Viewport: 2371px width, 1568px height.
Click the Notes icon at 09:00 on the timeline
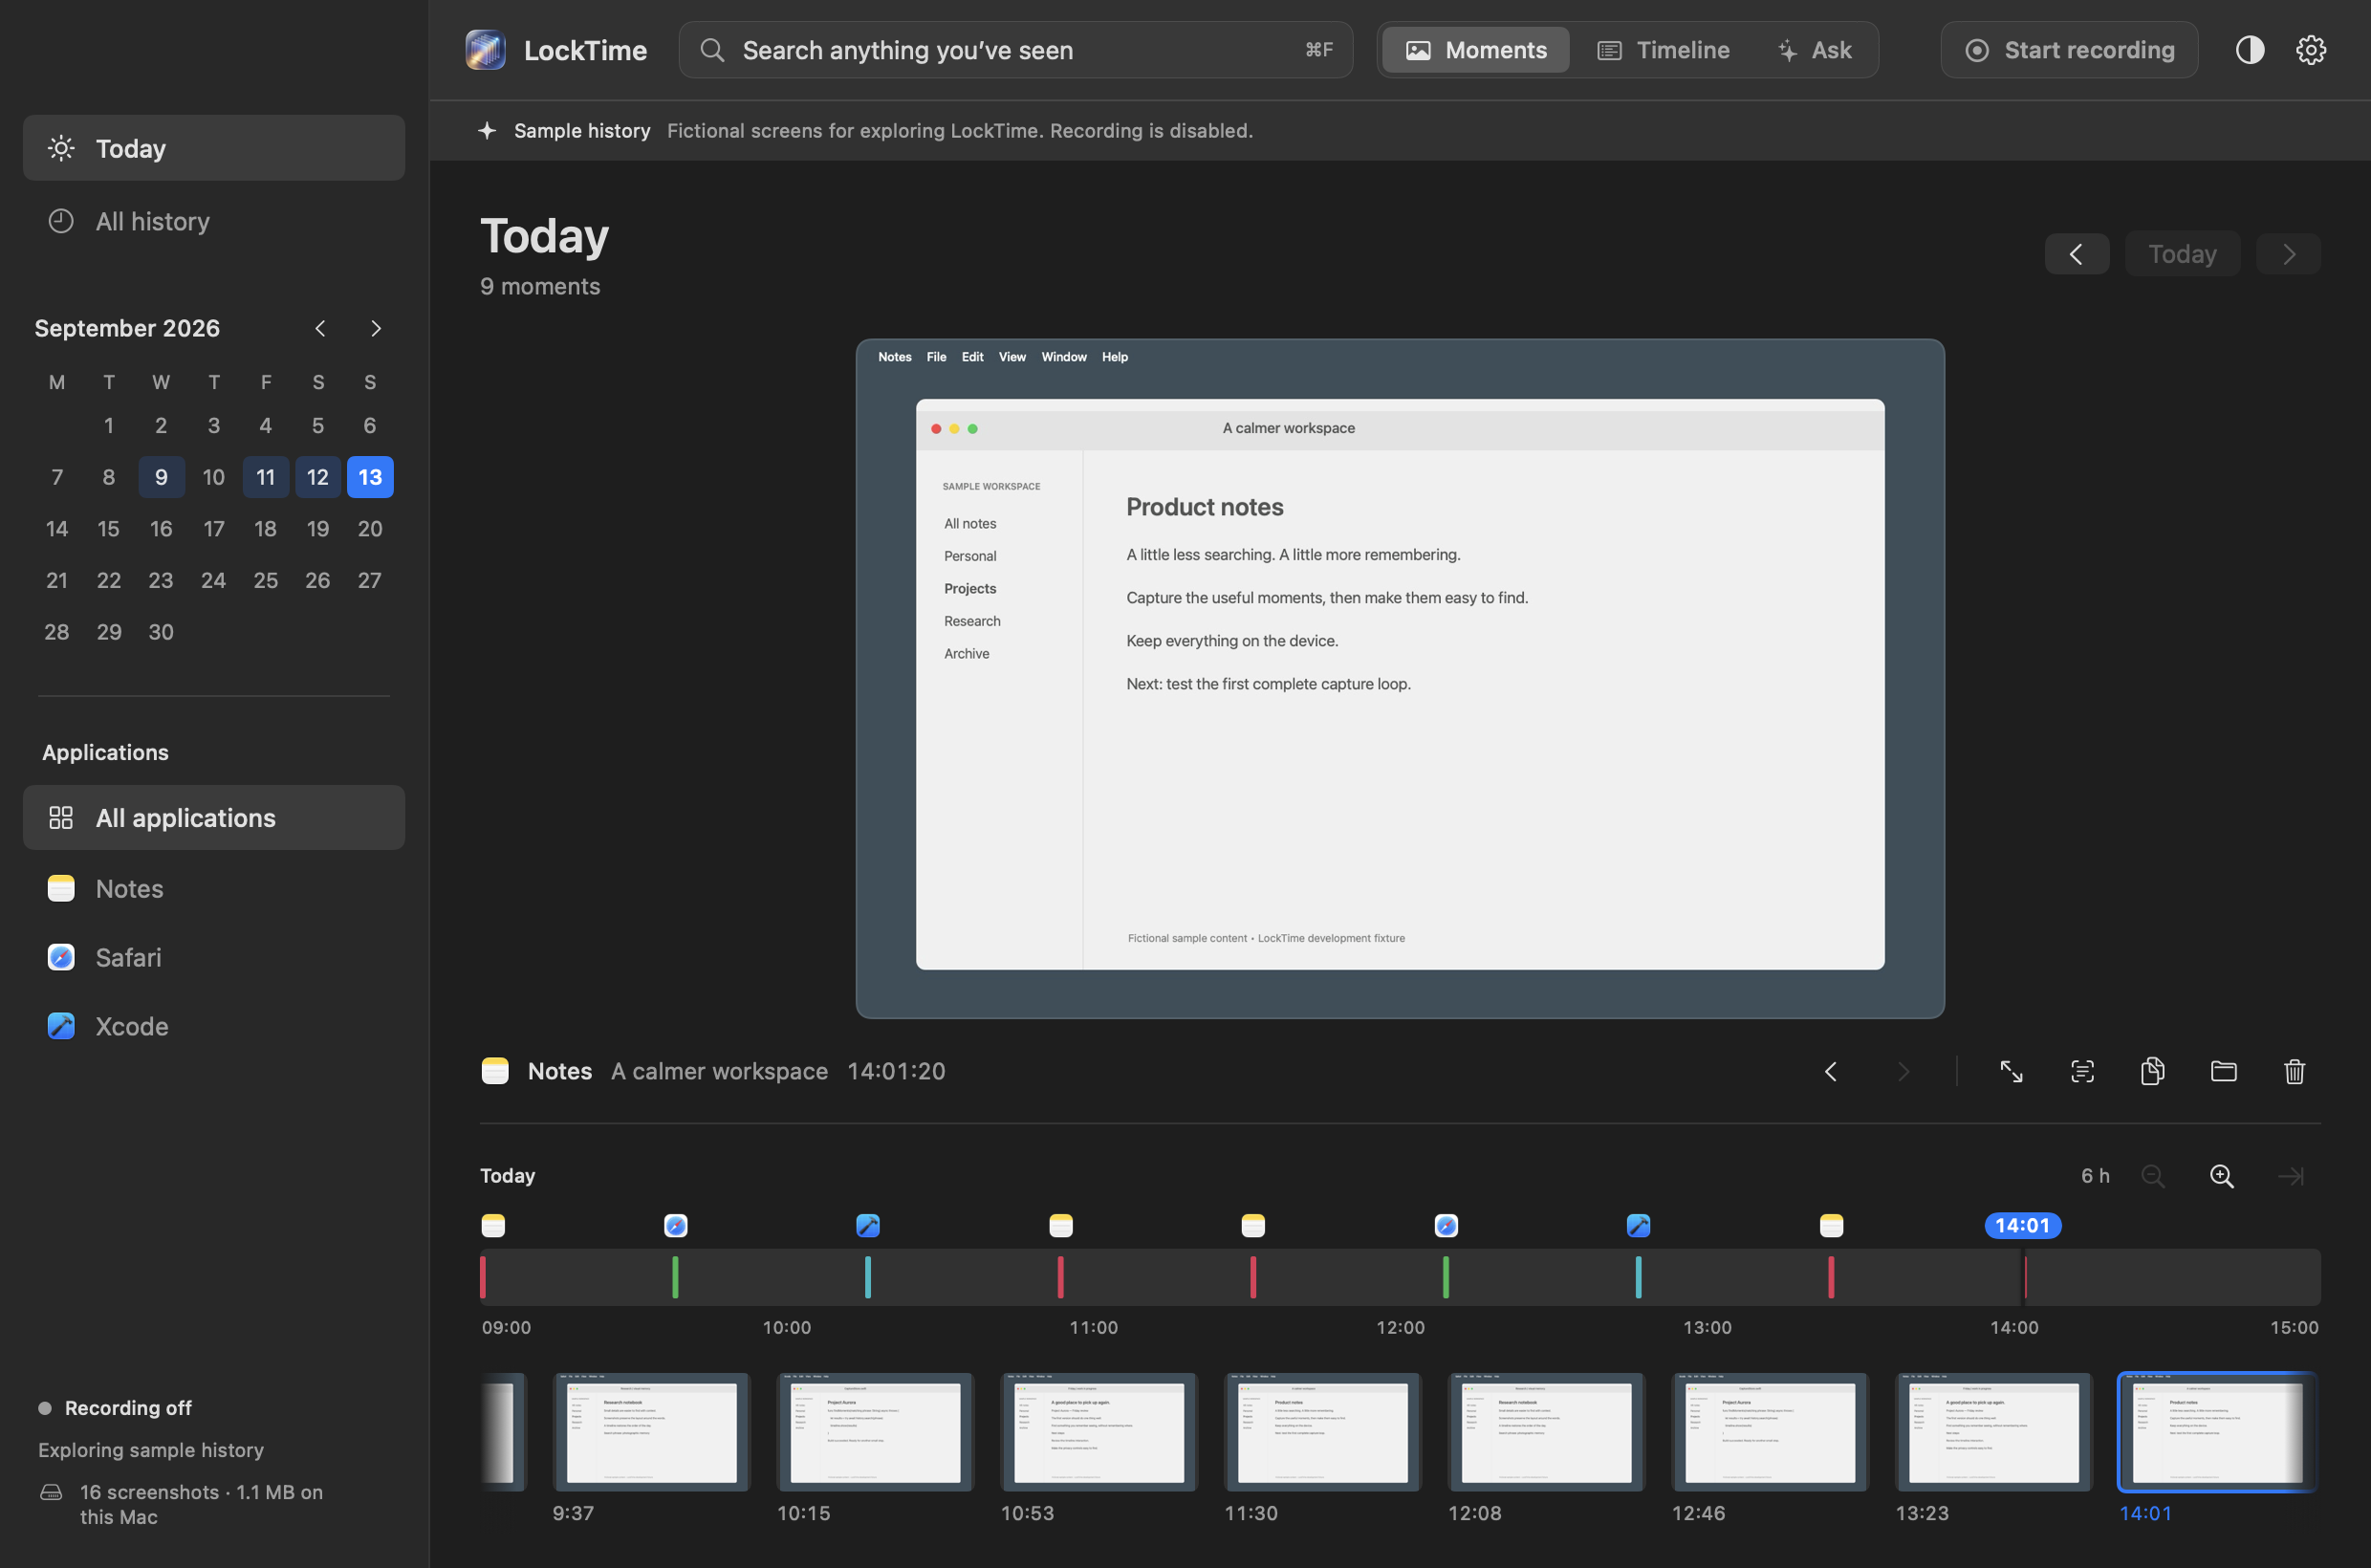[x=493, y=1226]
